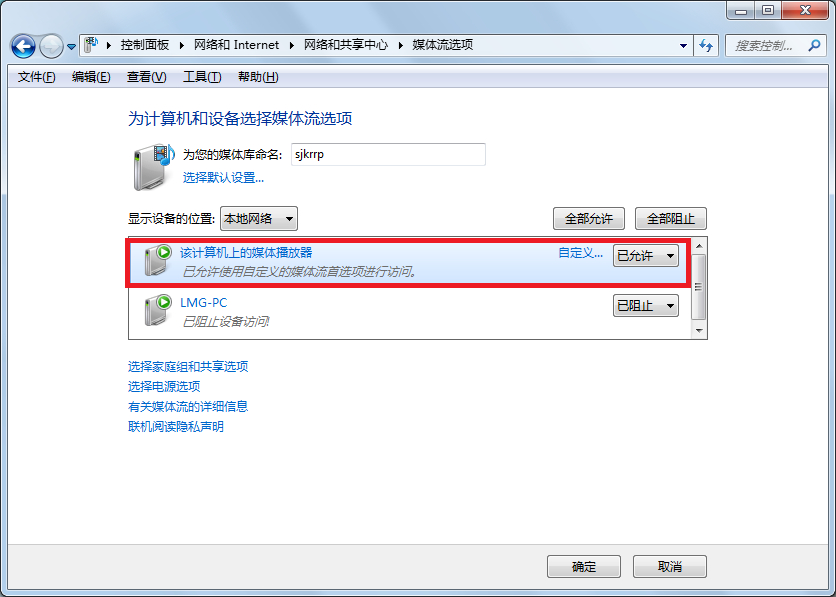Screen dimensions: 836x597
Task: Click the Back navigation arrow icon
Action: [x=23, y=46]
